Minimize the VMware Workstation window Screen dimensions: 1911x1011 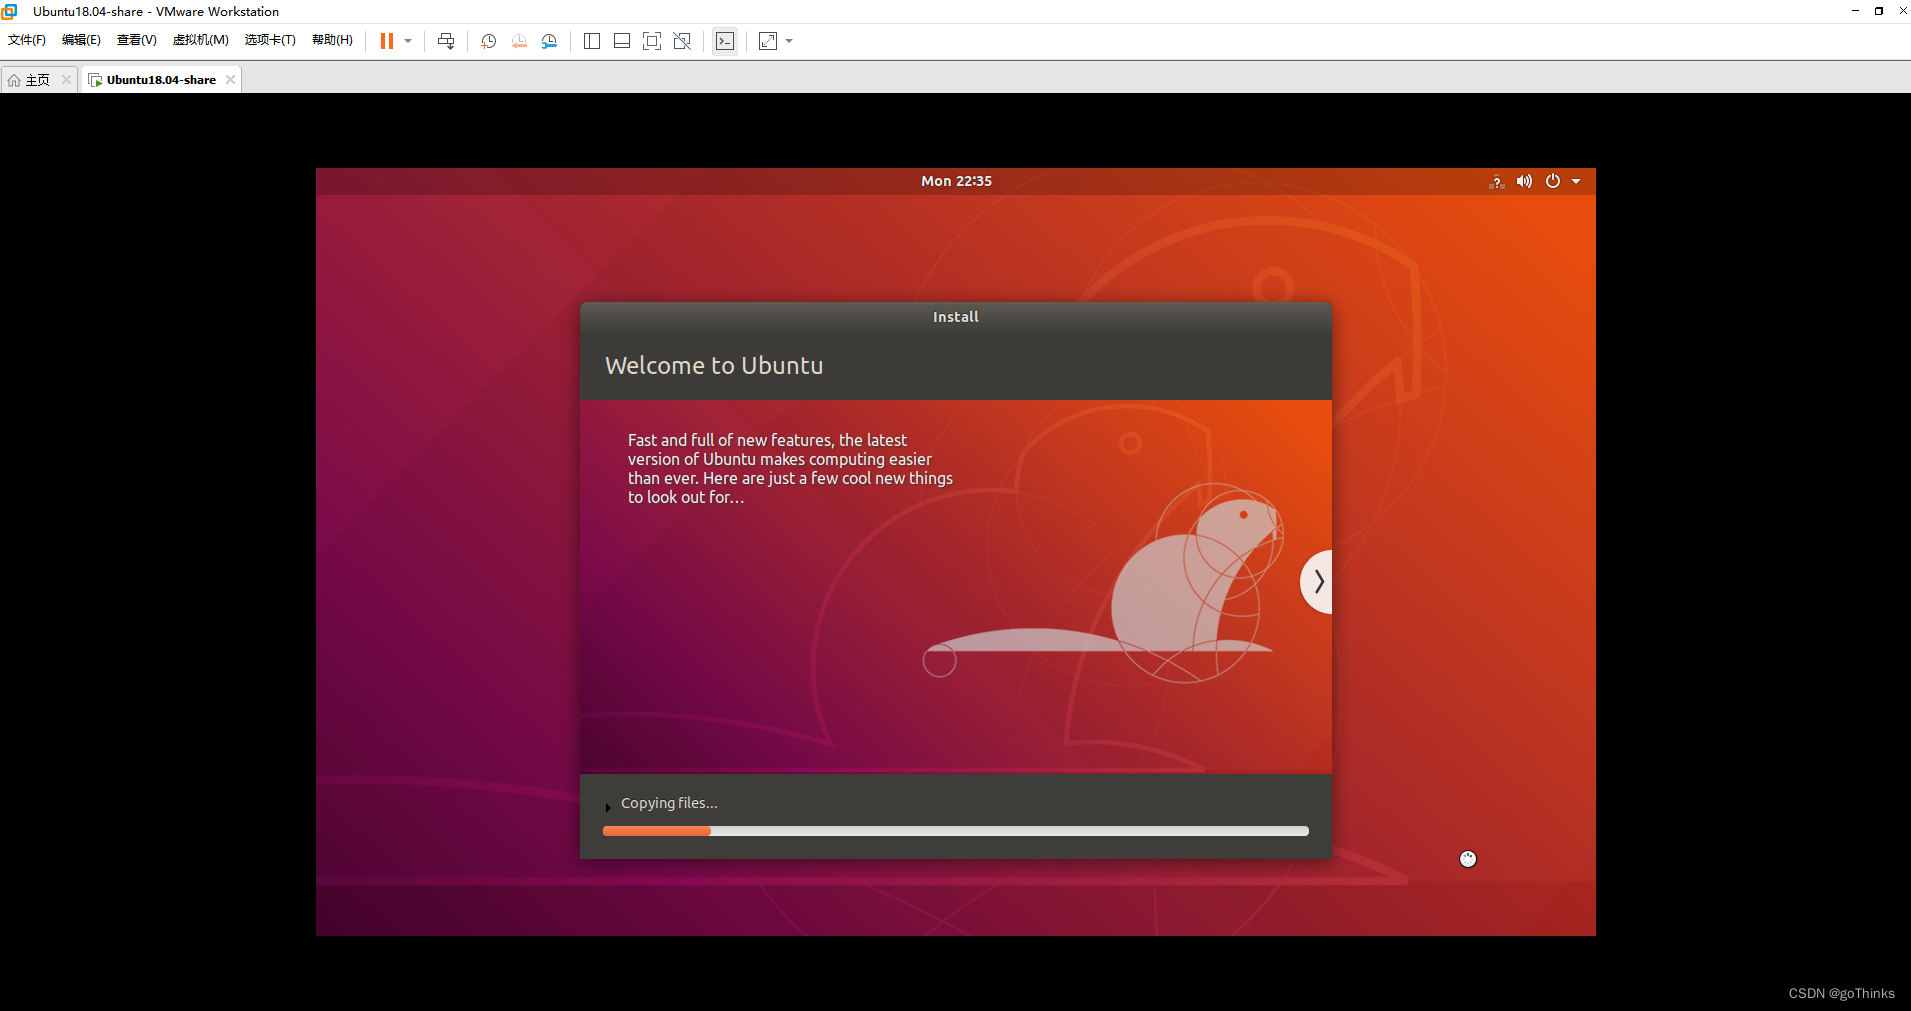(1855, 11)
